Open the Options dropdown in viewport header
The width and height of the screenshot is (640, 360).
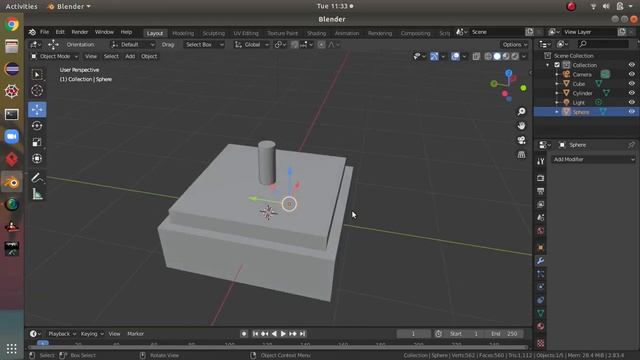coord(514,44)
